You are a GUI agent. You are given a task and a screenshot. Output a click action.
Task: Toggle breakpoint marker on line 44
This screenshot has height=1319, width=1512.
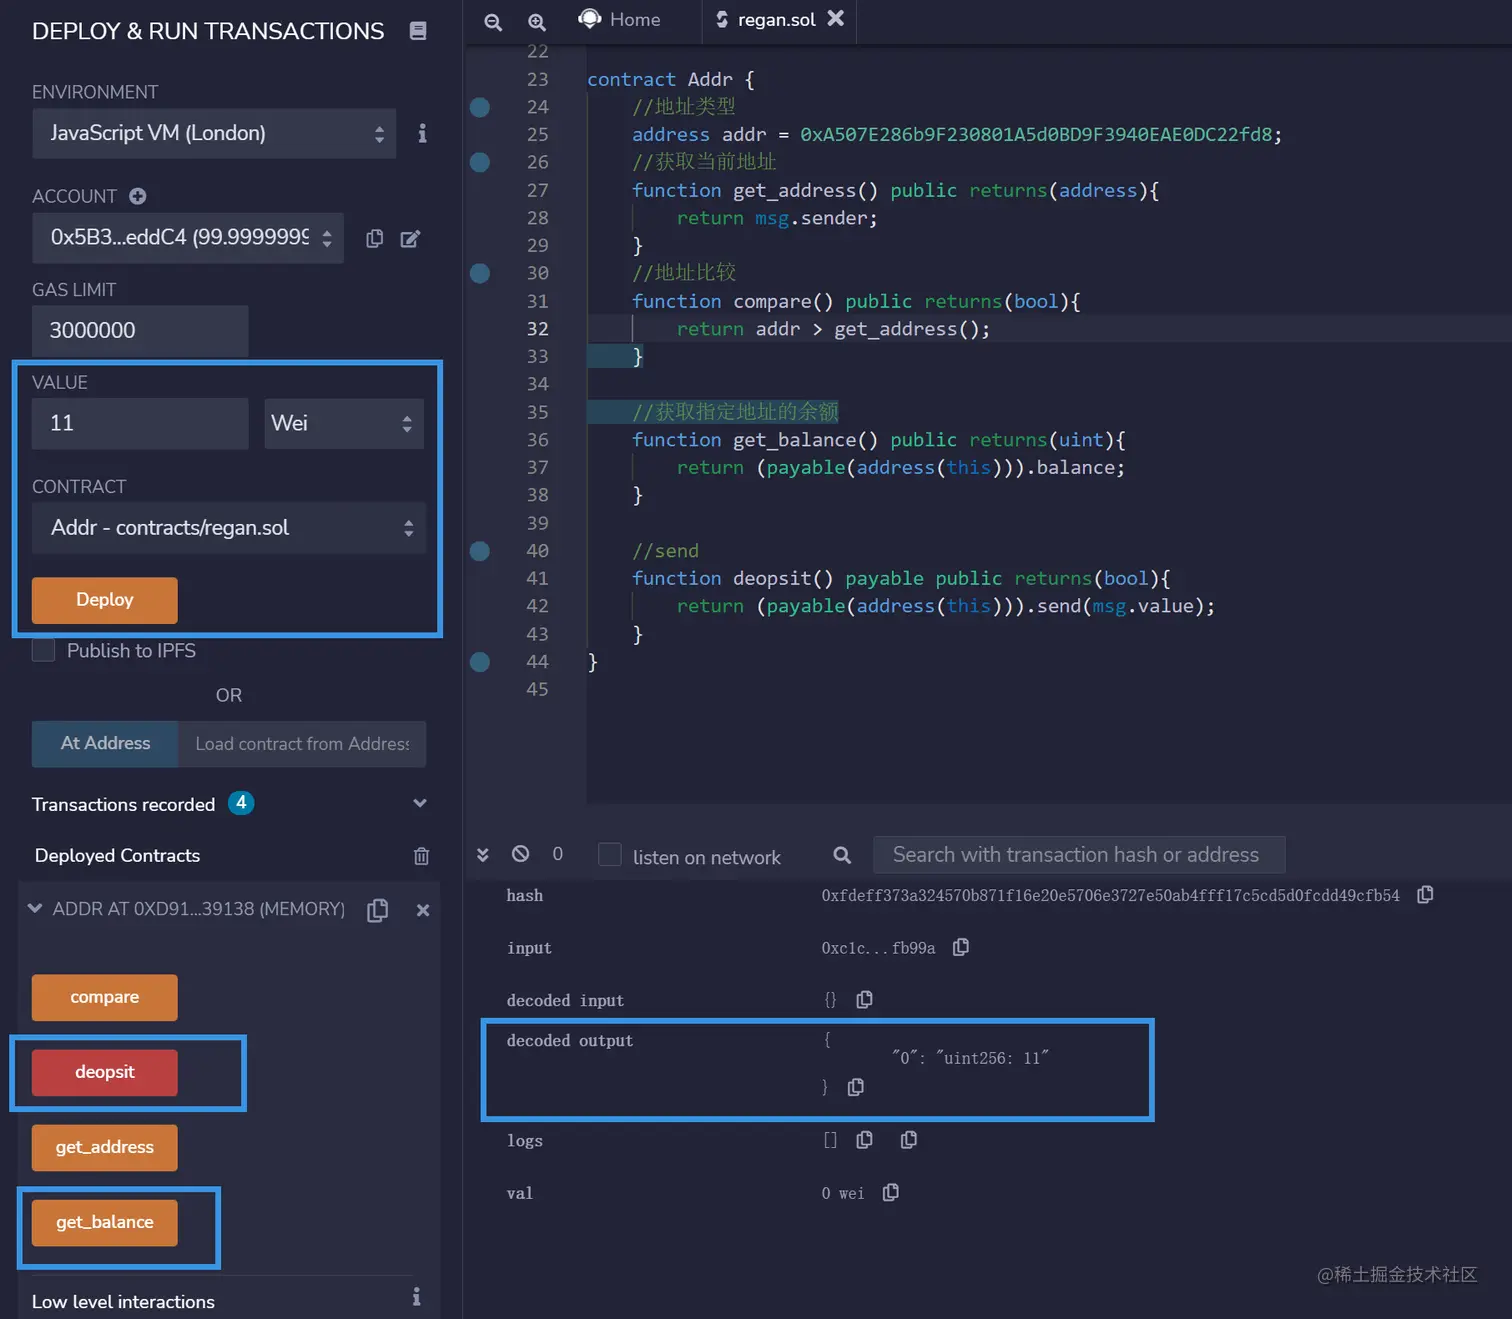pyautogui.click(x=480, y=662)
